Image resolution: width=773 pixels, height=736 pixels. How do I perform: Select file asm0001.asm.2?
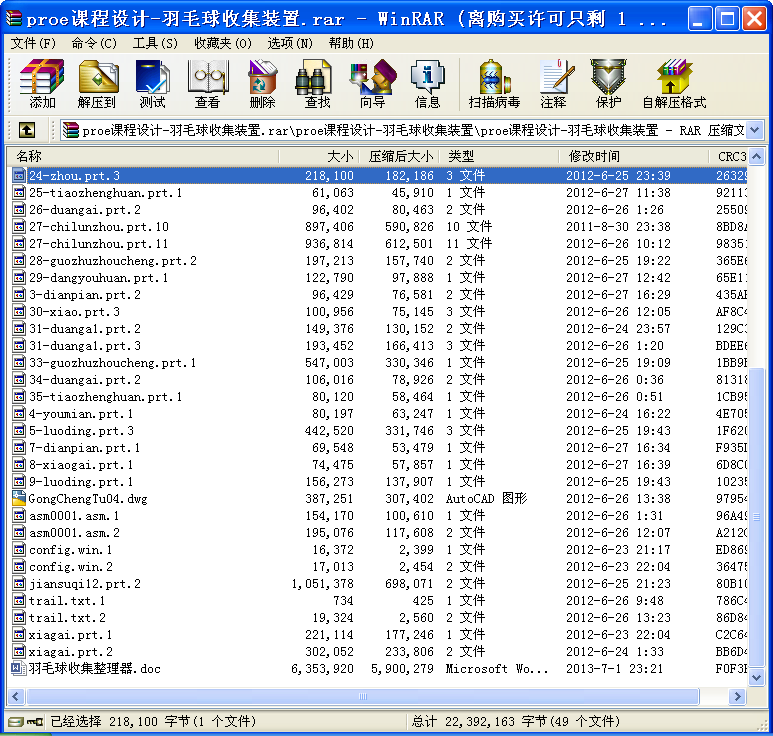(x=74, y=533)
